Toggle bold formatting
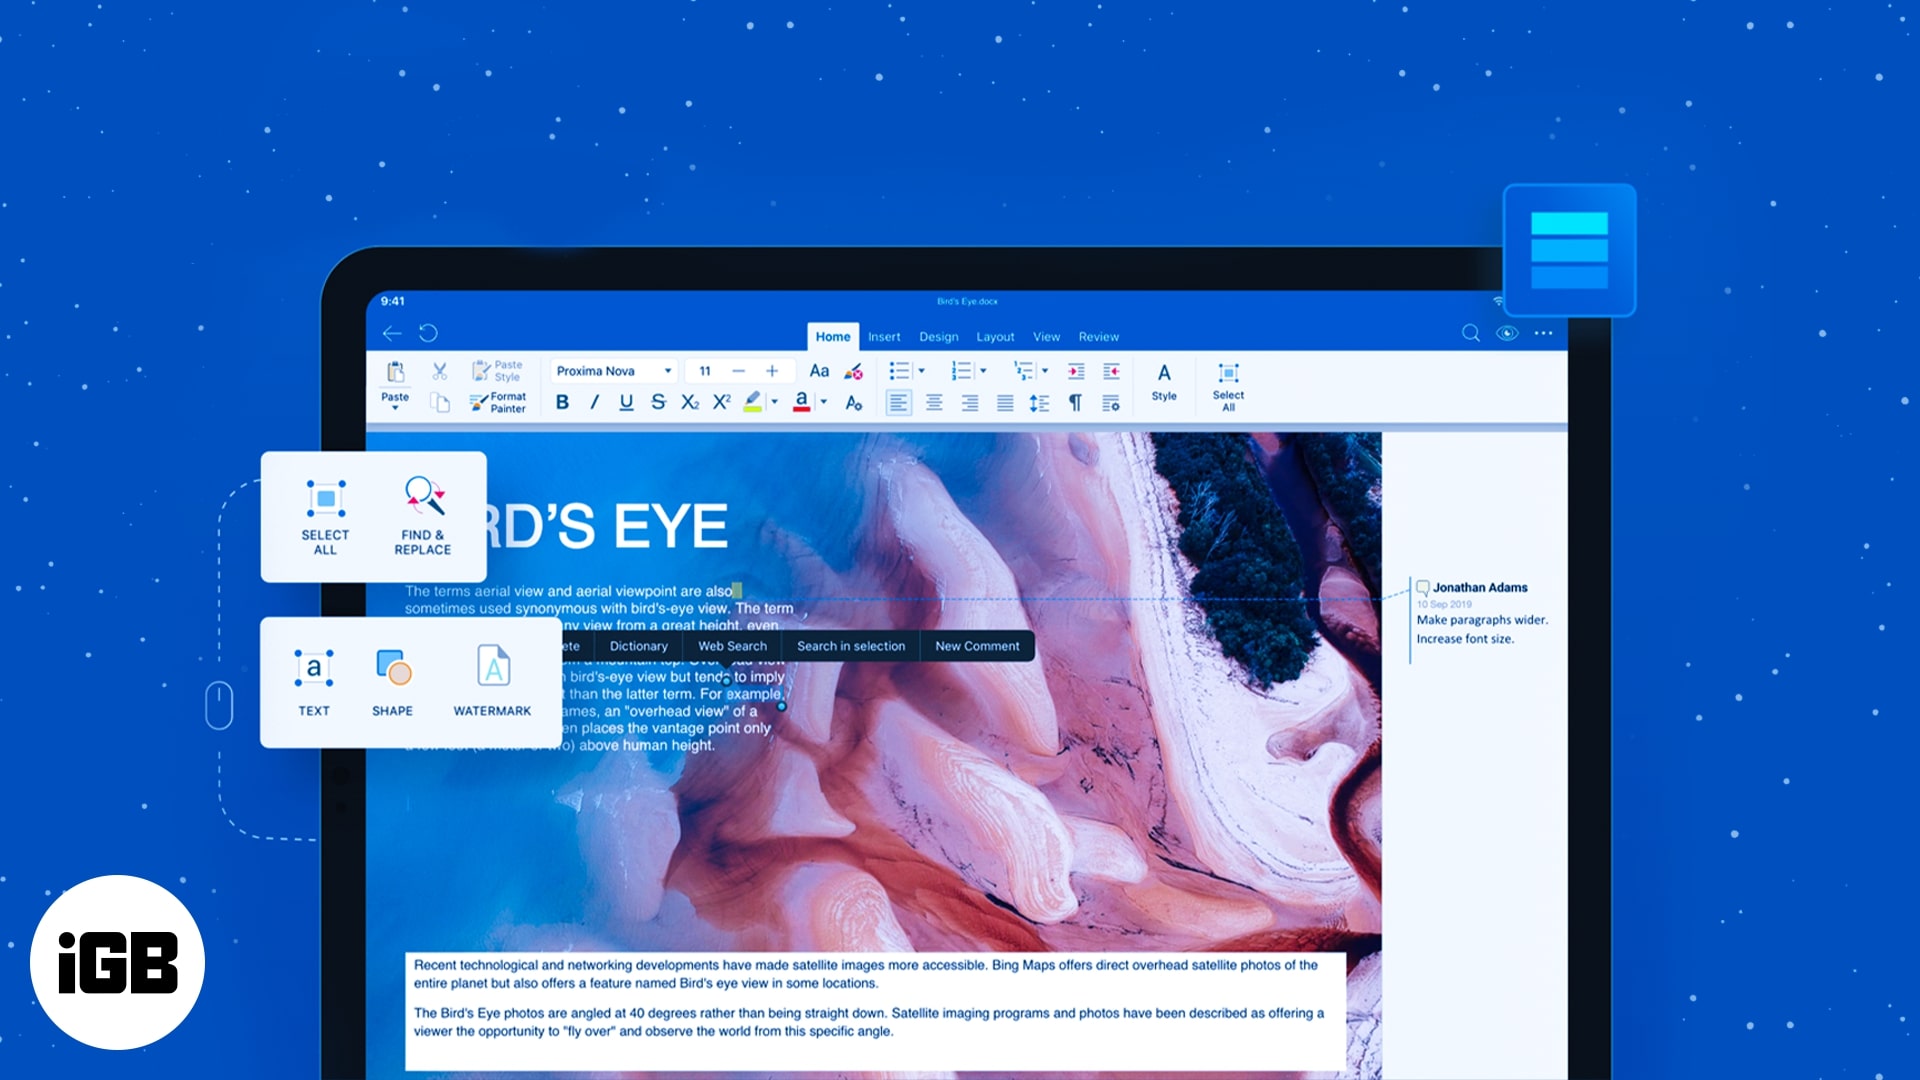Screen dimensions: 1920x1080 (562, 402)
